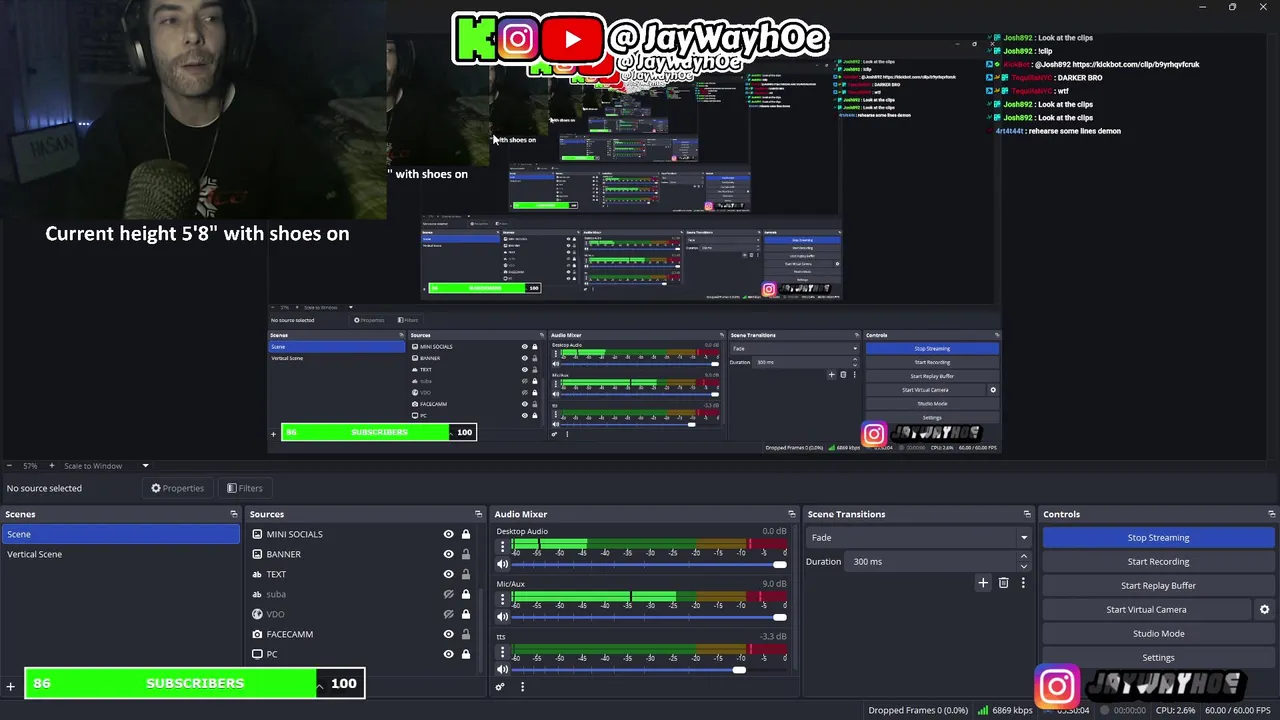The width and height of the screenshot is (1280, 720).
Task: Click the Desktop Audio volume slider handle
Action: pos(780,564)
